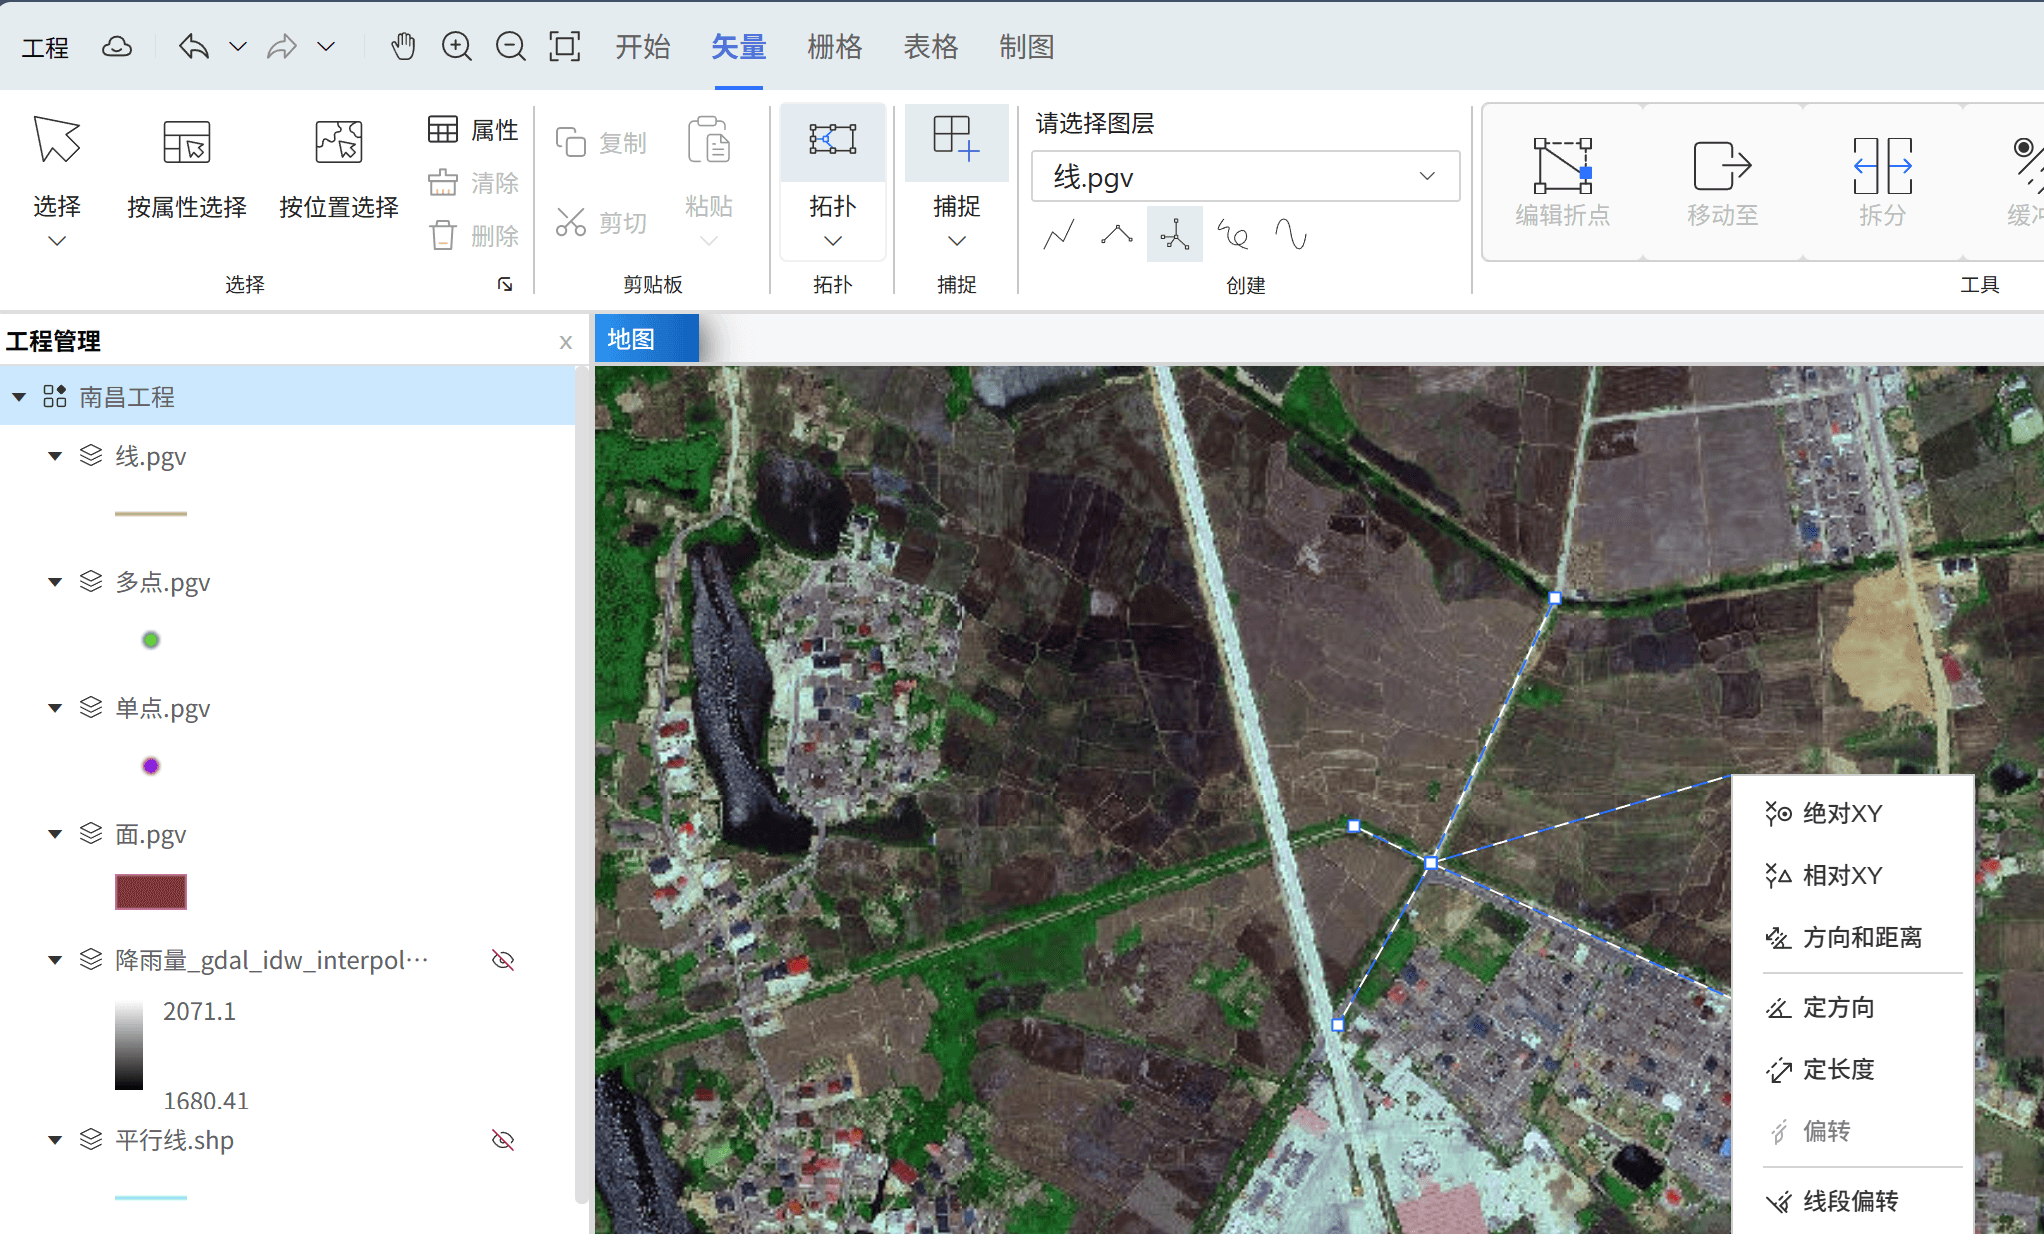Viewport: 2044px width, 1234px height.
Task: Collapse the 面.pgv layer legend
Action: (x=55, y=834)
